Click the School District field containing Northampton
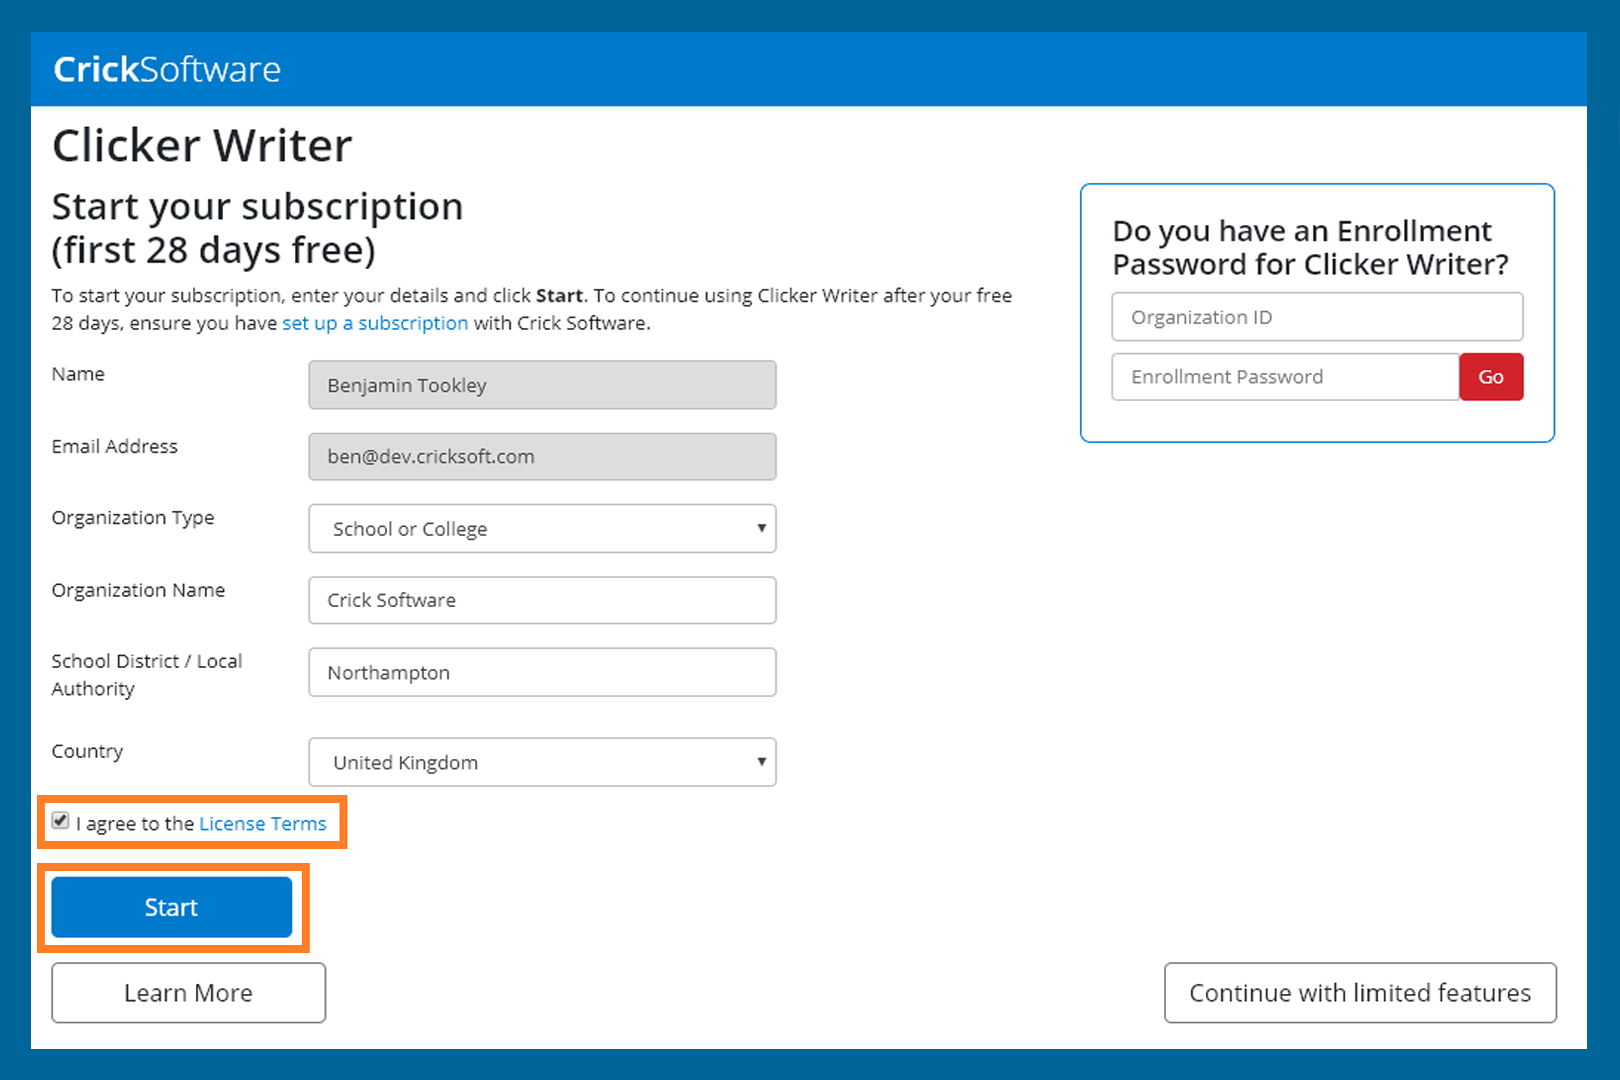Viewport: 1620px width, 1080px height. tap(542, 672)
